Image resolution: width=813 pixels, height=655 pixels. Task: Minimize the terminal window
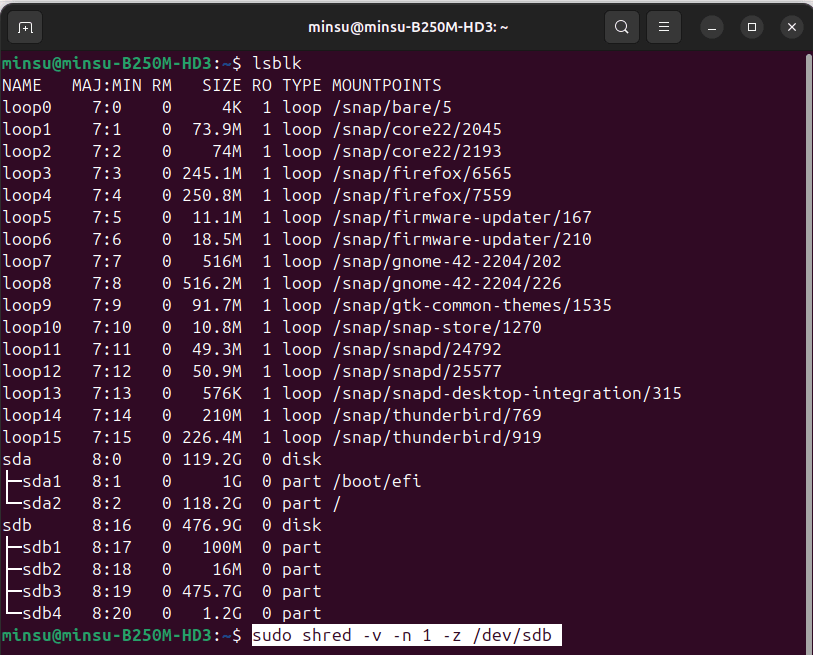712,27
